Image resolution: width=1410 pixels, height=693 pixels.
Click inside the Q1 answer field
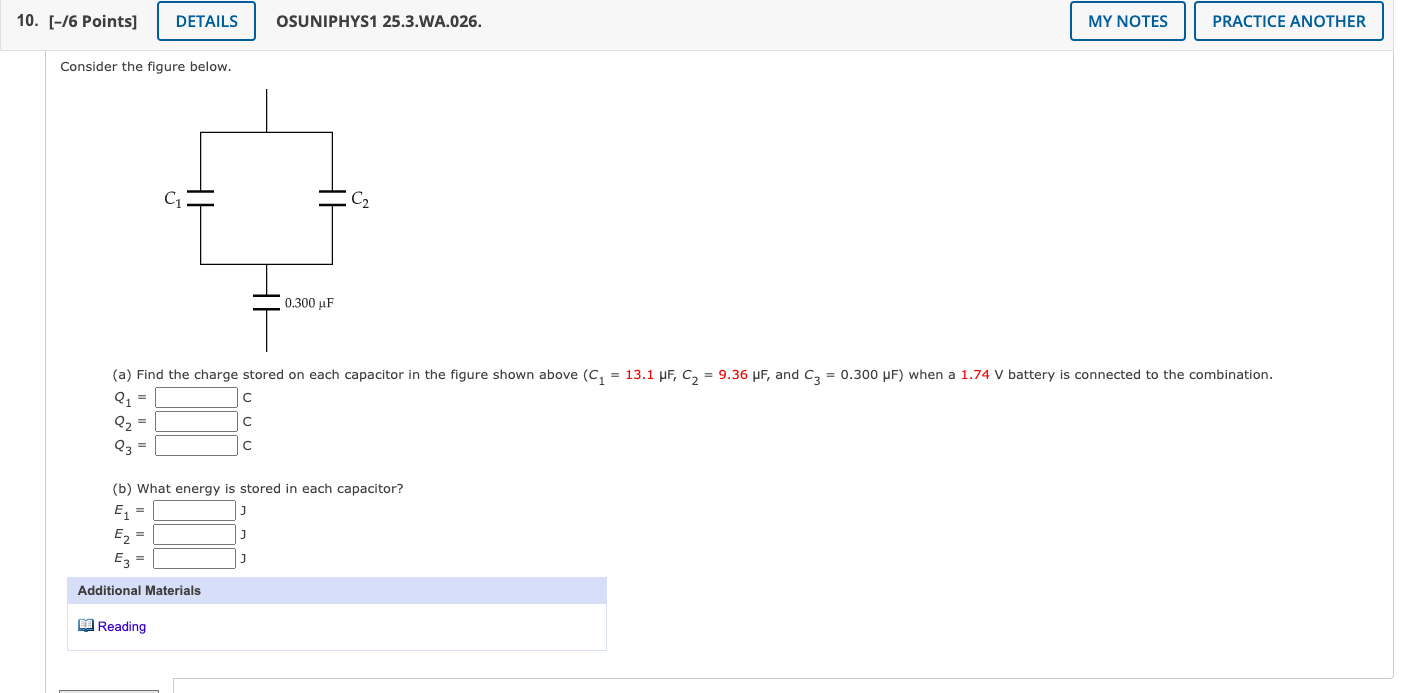click(195, 396)
